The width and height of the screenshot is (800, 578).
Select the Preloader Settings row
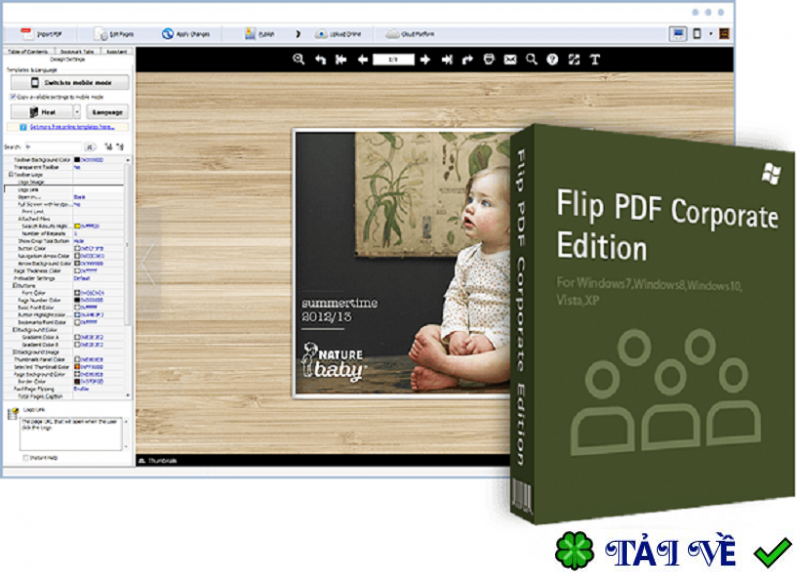[x=64, y=278]
